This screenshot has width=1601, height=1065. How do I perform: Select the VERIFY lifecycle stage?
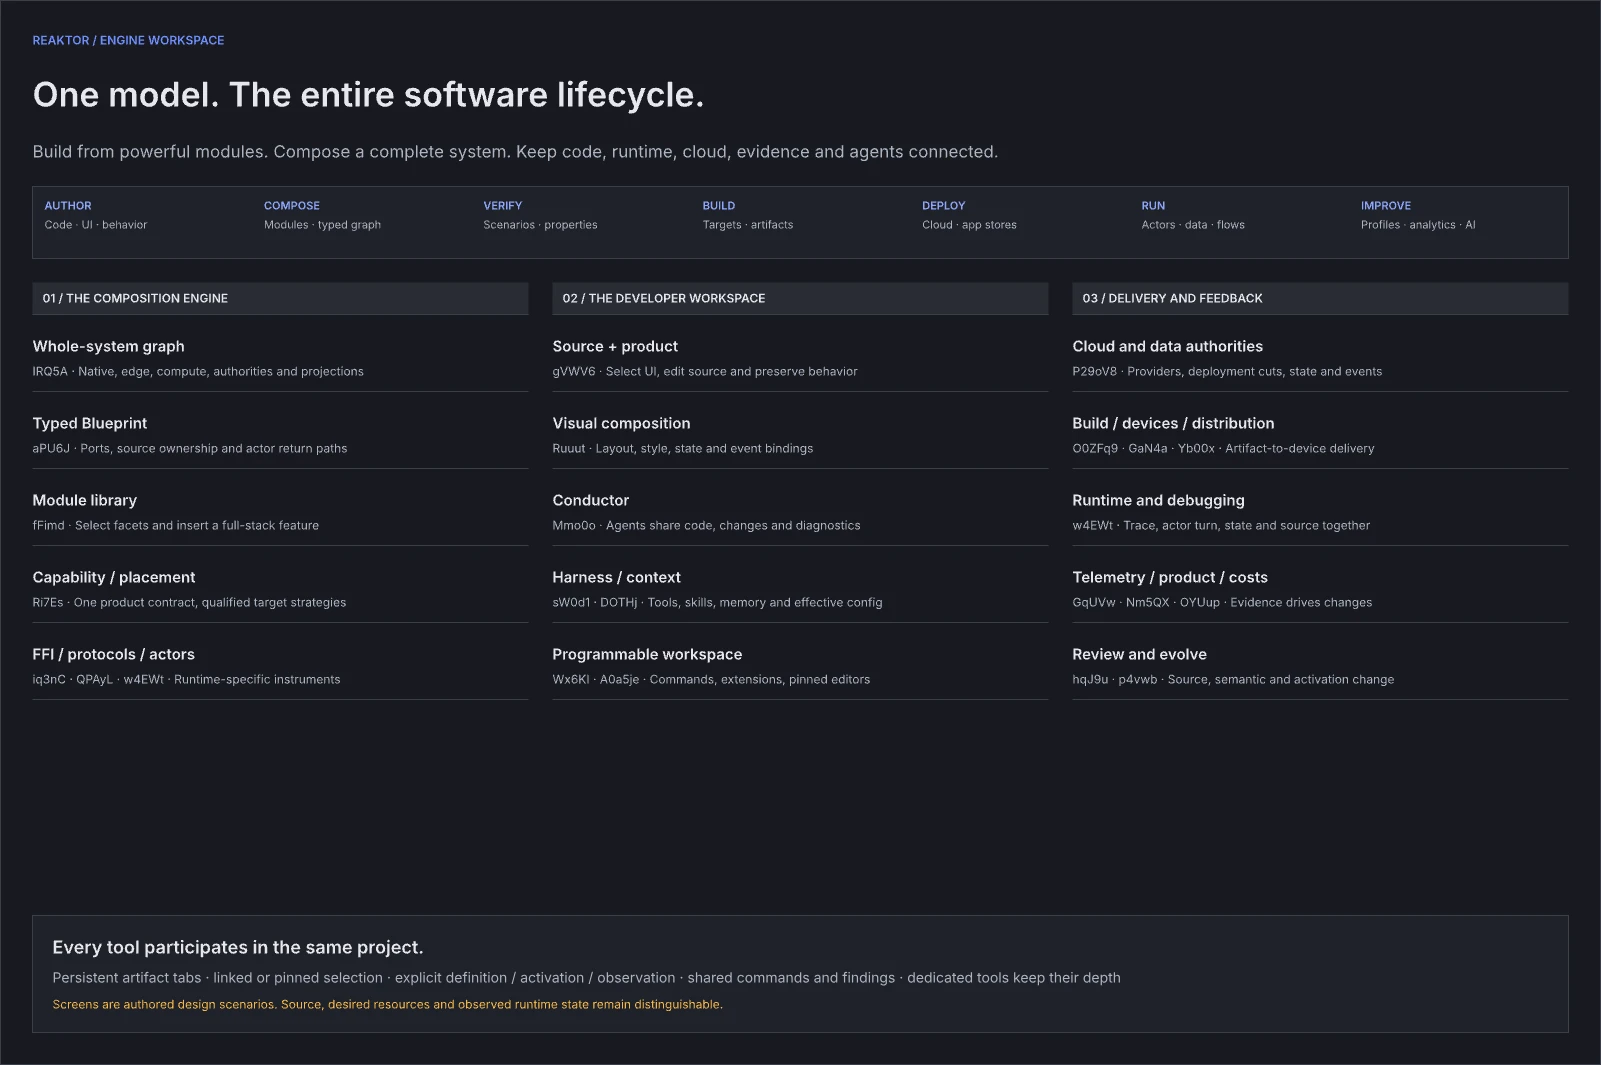[503, 205]
